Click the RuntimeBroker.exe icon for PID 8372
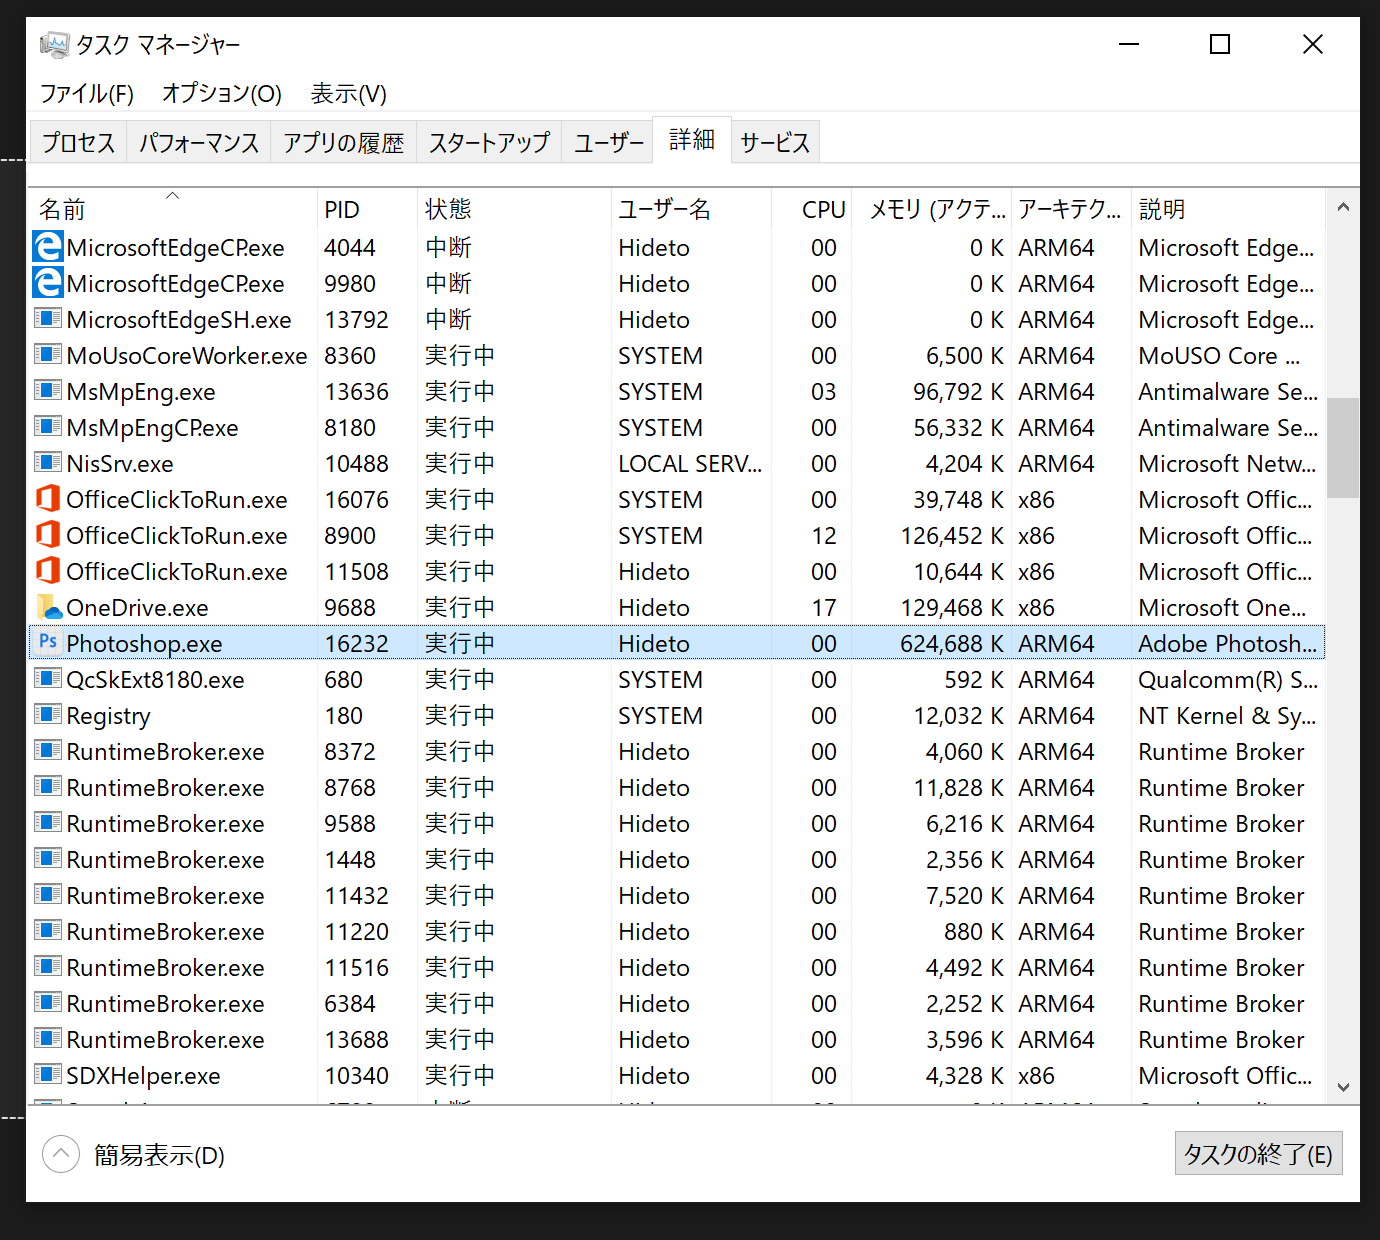This screenshot has height=1240, width=1380. 47,751
